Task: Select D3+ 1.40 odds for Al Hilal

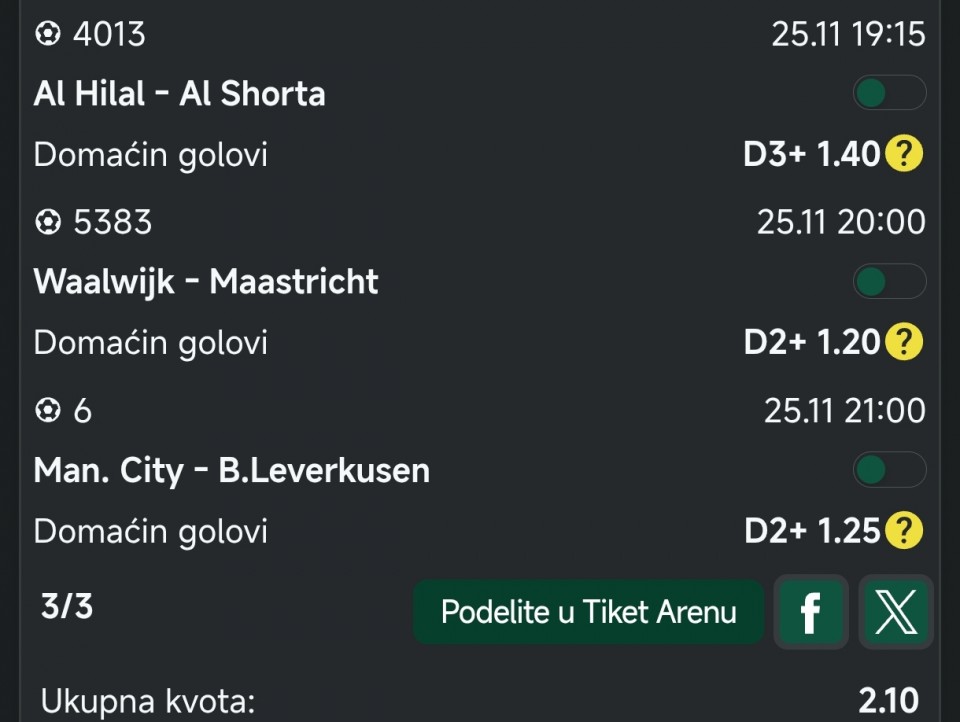Action: [x=811, y=154]
